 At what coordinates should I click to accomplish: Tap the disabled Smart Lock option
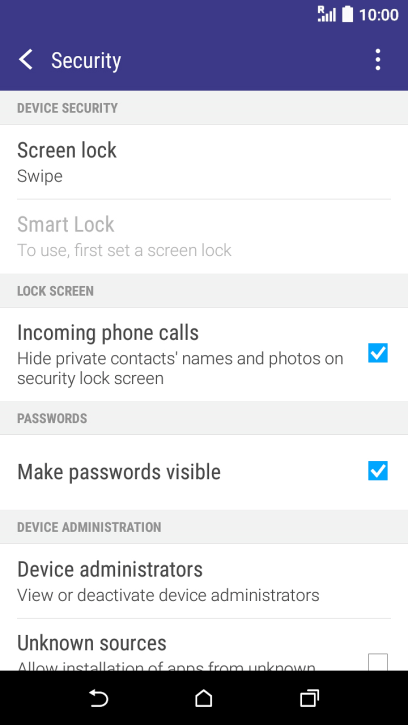coord(204,236)
